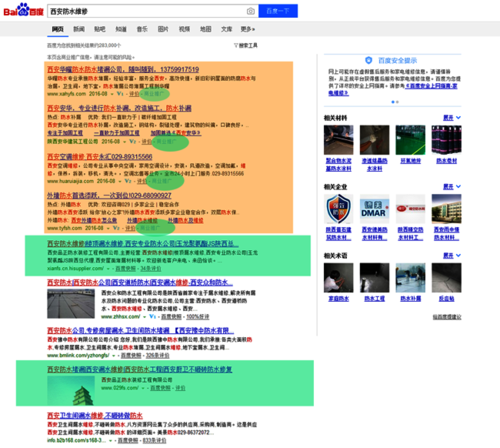Open the ad title ending 13759917519

tap(123, 69)
